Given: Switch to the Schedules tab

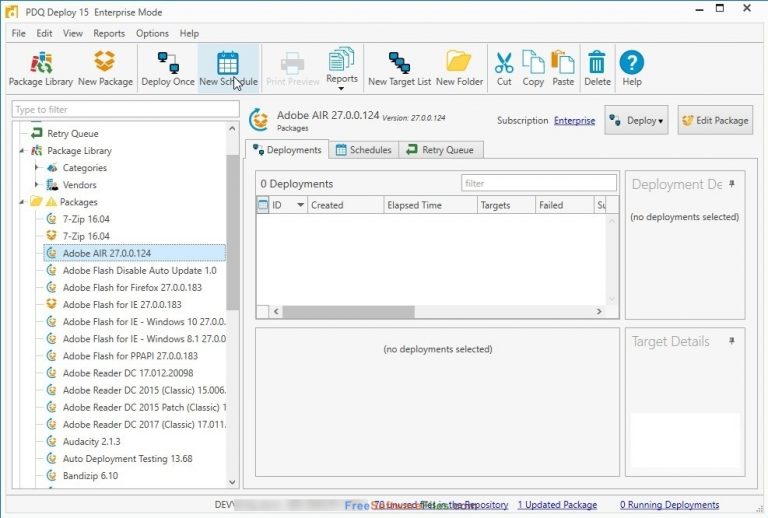Looking at the screenshot, I should click(364, 150).
